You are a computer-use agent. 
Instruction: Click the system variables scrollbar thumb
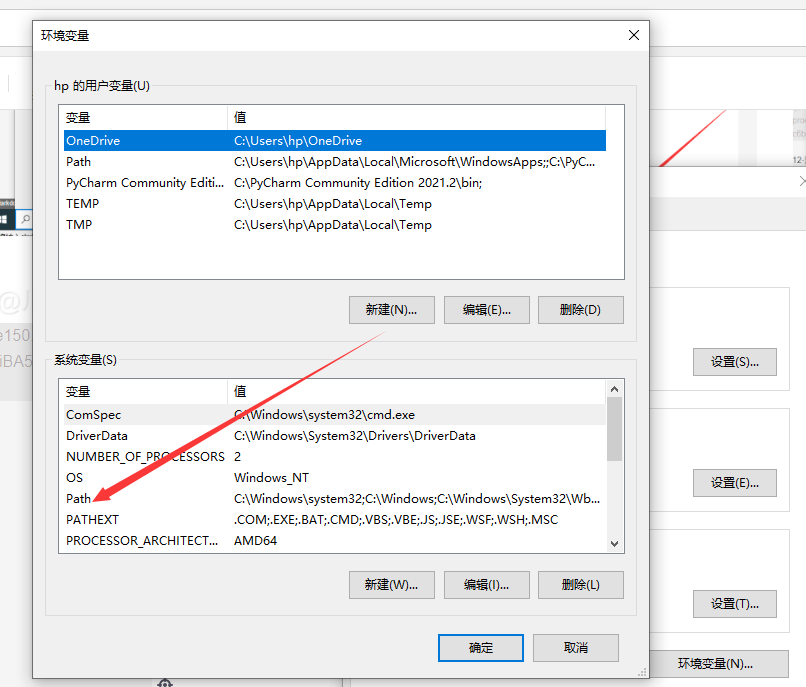[x=614, y=429]
